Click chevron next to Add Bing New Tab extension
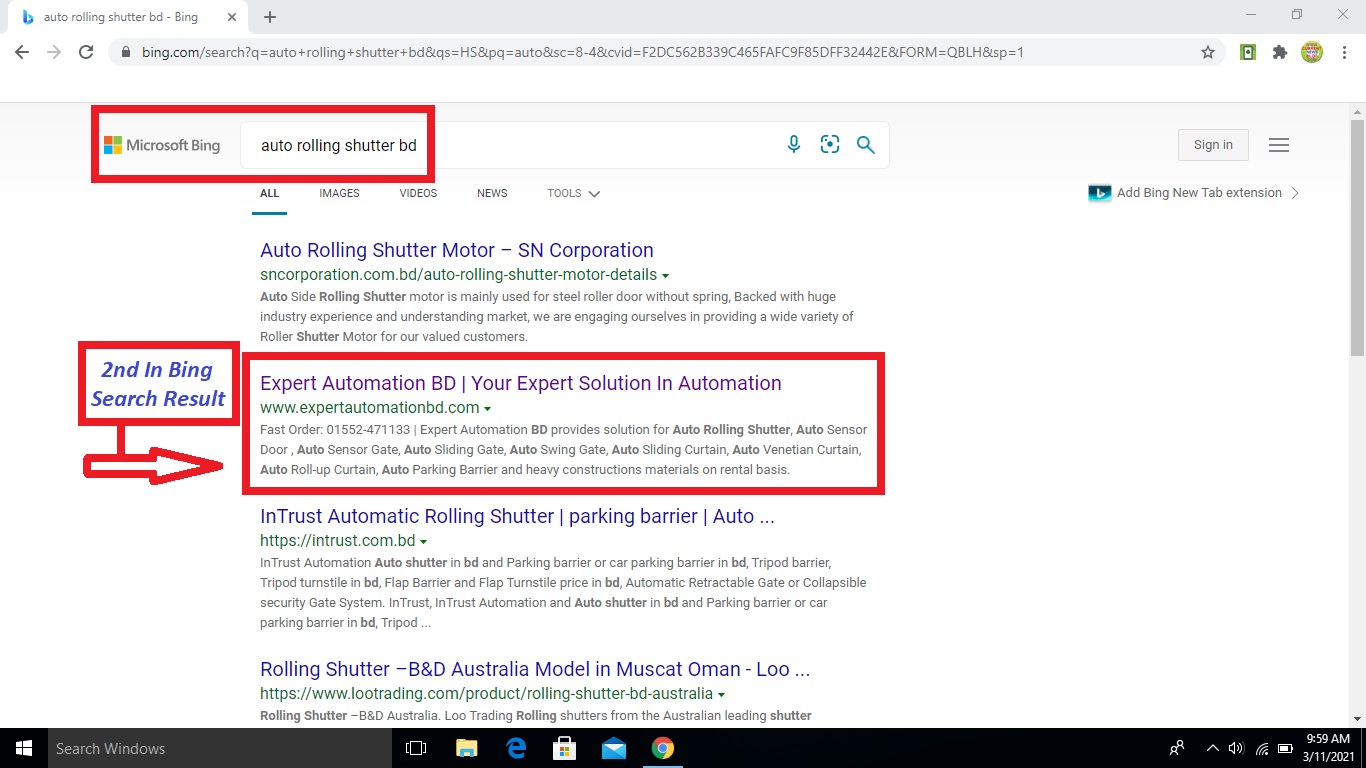The width and height of the screenshot is (1366, 768). pyautogui.click(x=1295, y=193)
